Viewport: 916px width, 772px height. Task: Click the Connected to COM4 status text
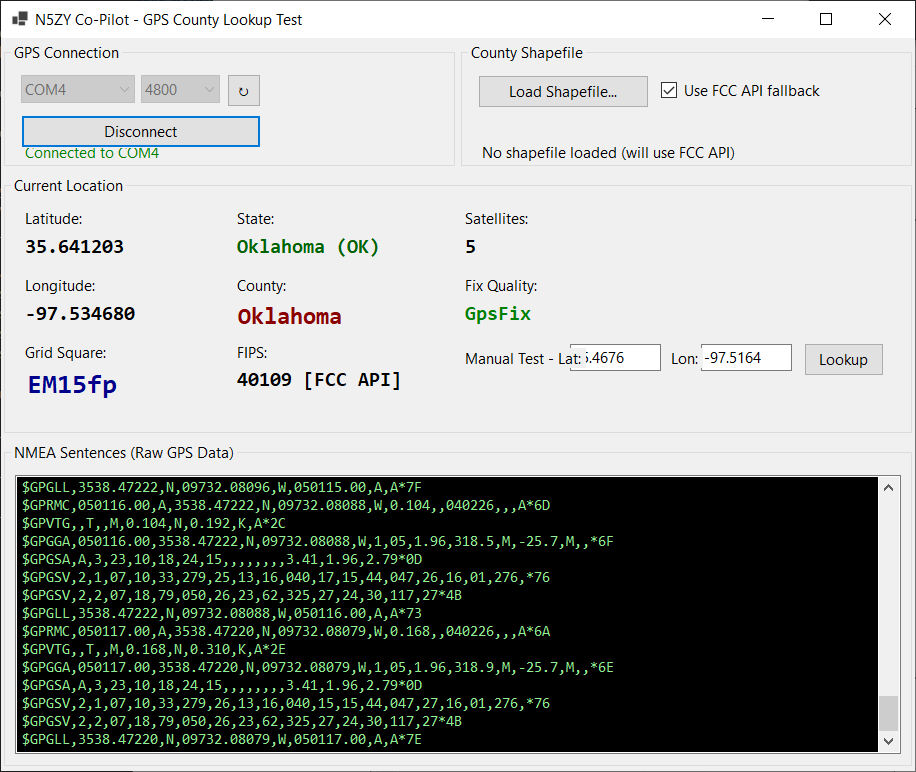tap(91, 153)
